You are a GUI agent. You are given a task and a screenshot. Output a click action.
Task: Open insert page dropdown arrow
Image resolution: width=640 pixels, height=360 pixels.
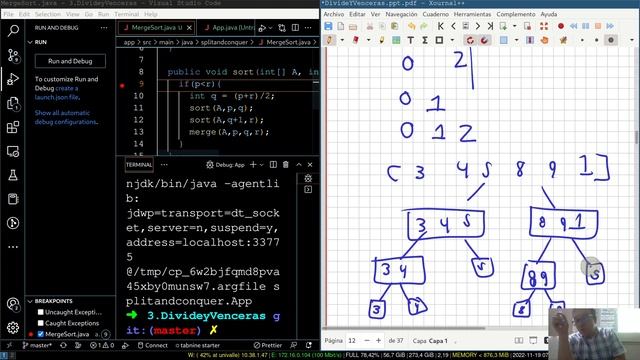coord(514,26)
